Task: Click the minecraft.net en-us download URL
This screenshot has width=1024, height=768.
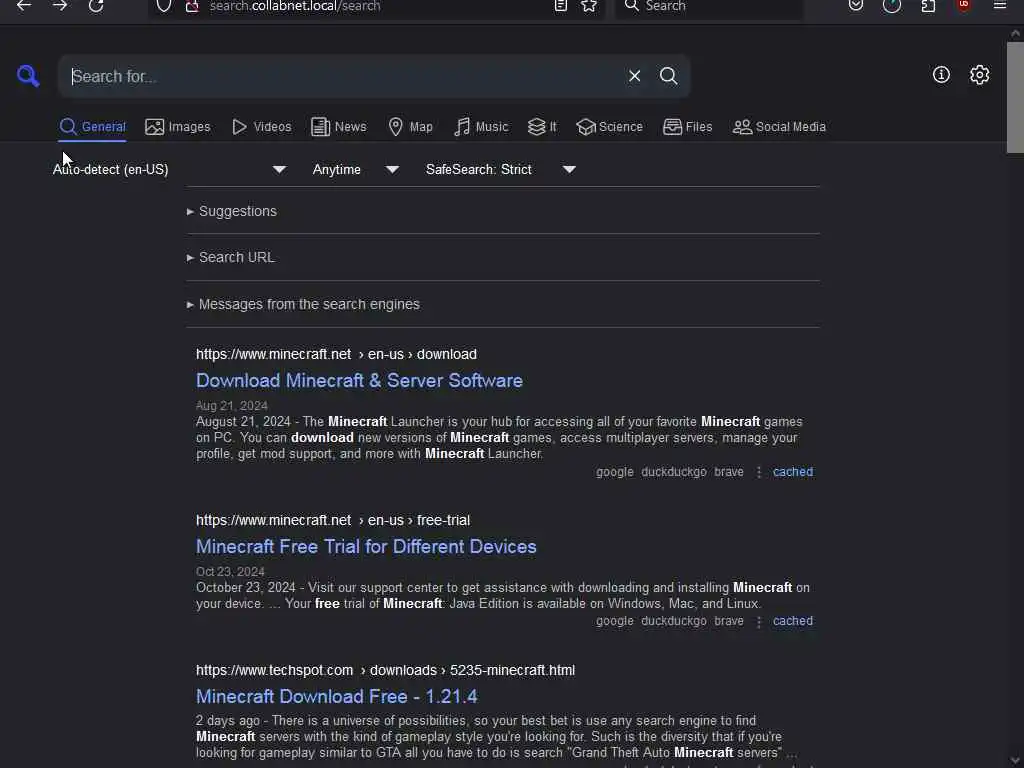Action: pyautogui.click(x=336, y=354)
